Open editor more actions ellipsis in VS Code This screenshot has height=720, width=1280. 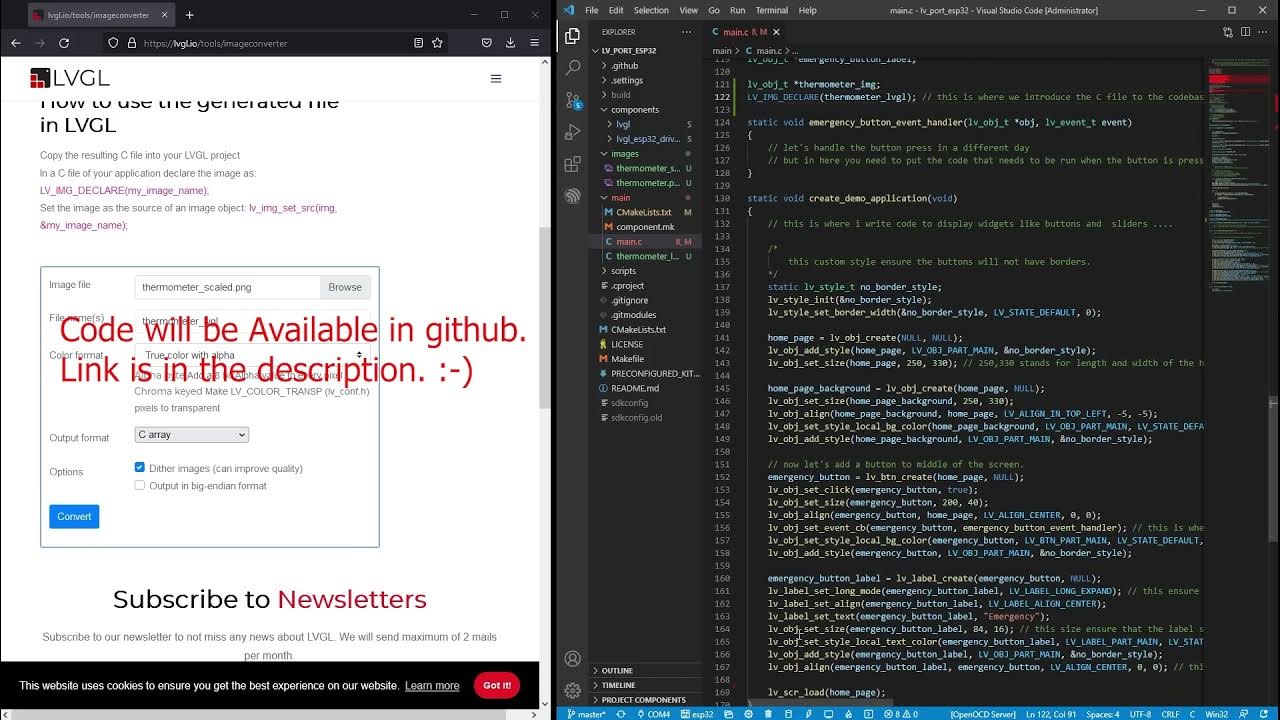(1262, 32)
